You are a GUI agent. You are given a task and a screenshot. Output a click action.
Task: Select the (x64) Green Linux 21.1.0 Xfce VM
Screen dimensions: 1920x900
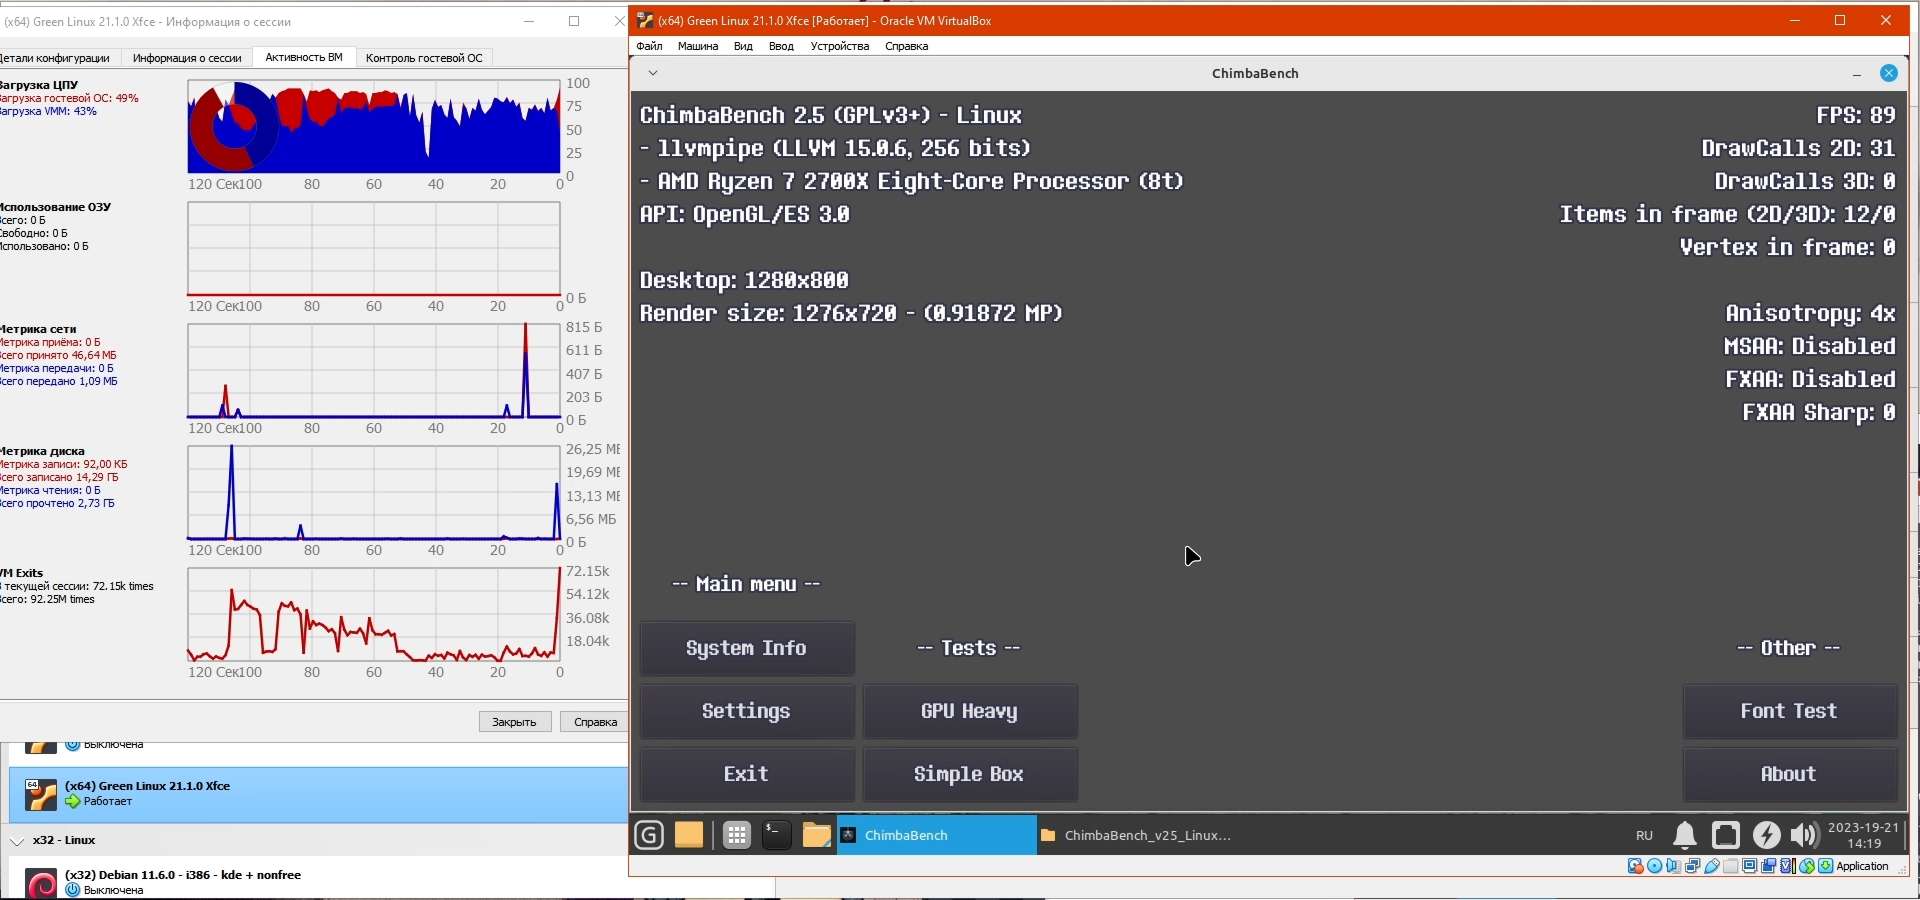pos(318,794)
